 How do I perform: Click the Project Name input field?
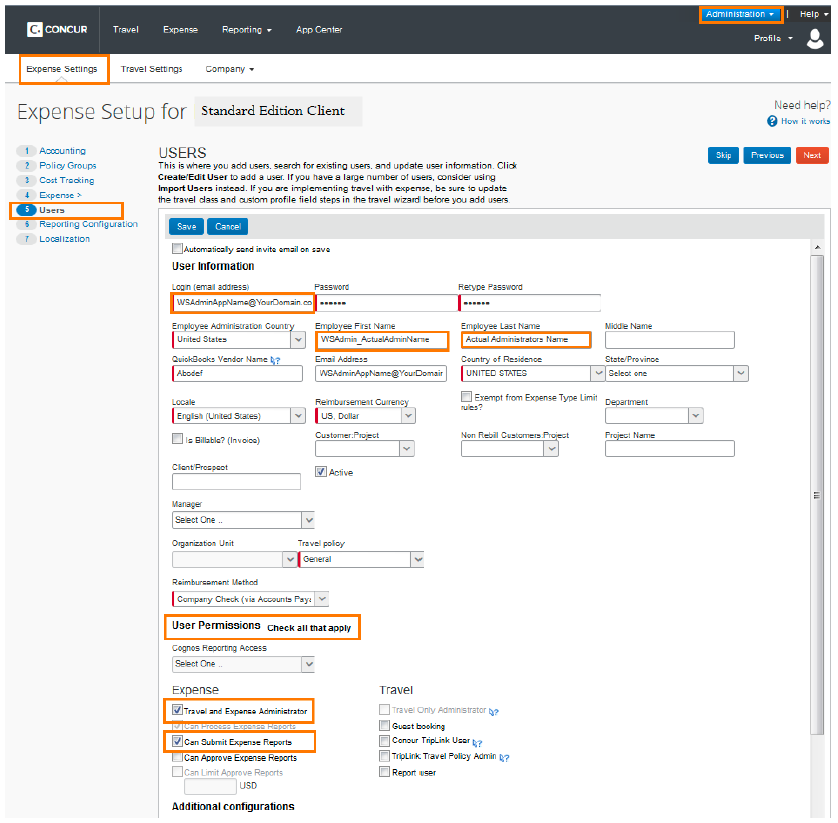670,449
